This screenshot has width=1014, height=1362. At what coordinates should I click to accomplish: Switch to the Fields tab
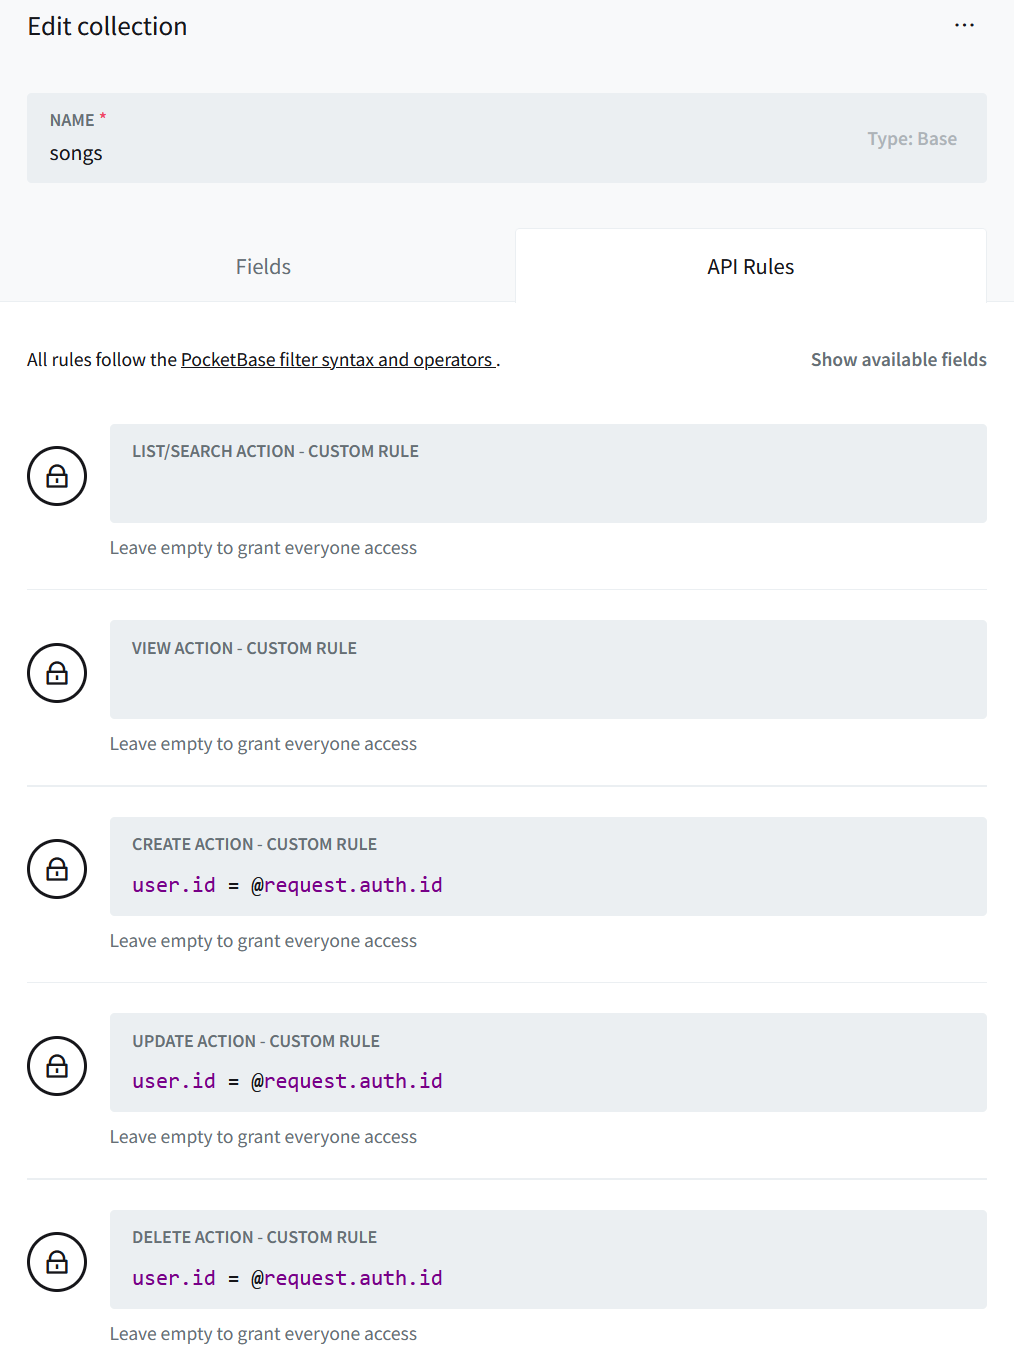pos(262,266)
